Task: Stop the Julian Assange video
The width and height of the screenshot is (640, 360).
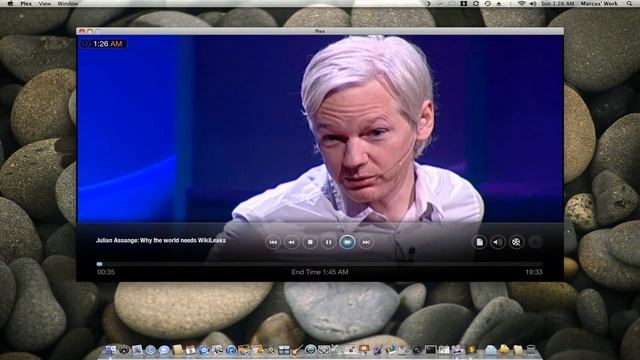Action: tap(310, 242)
